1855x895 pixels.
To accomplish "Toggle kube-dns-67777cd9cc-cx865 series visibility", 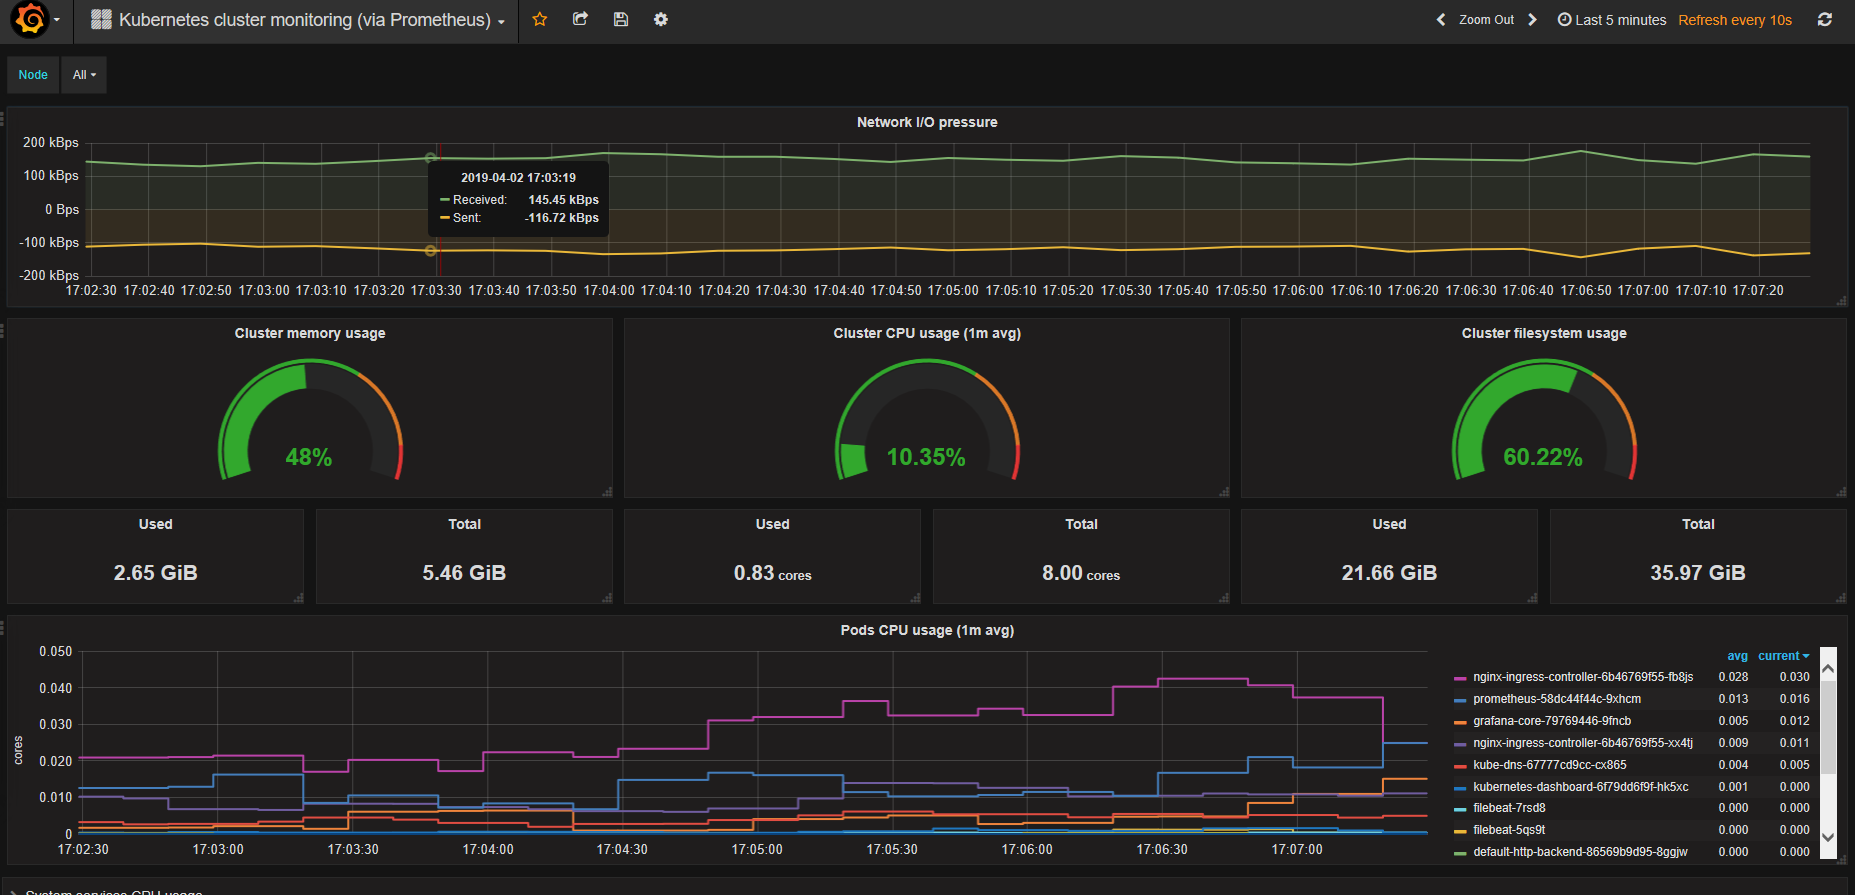I will (1550, 765).
